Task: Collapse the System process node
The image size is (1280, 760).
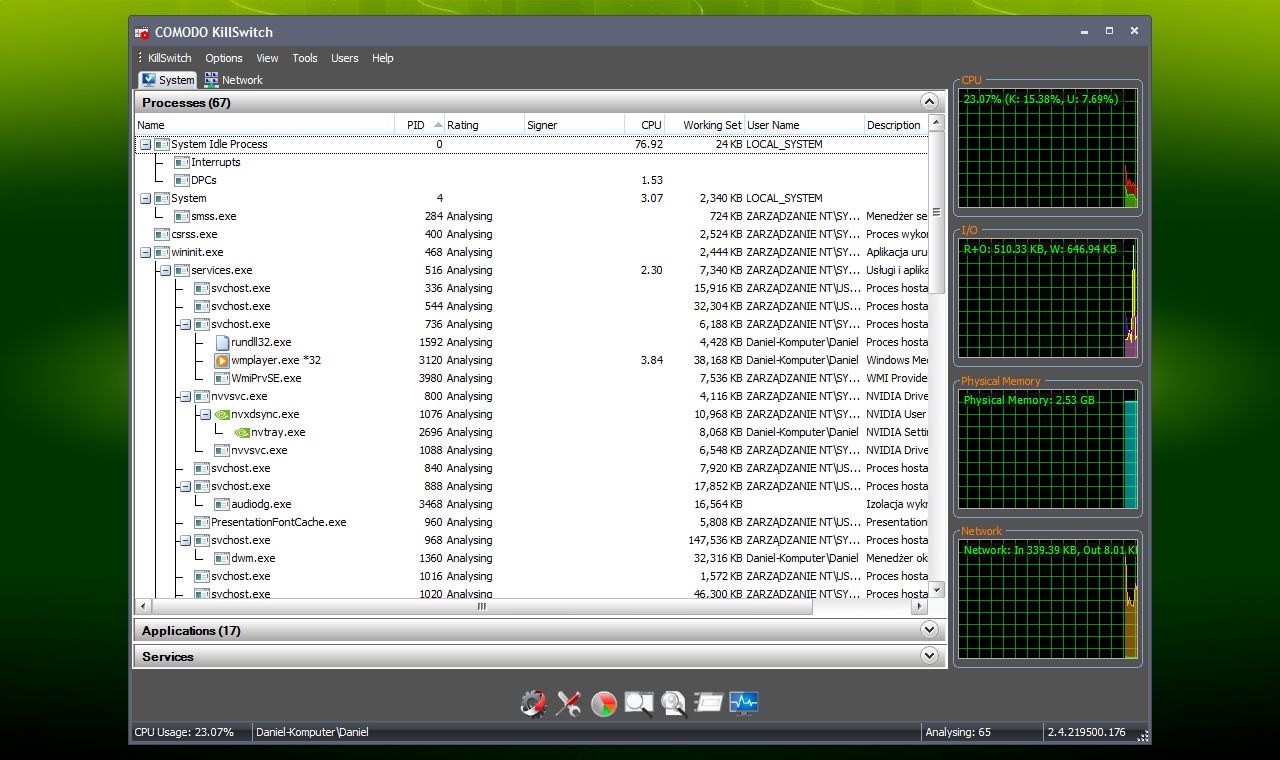Action: coord(145,198)
